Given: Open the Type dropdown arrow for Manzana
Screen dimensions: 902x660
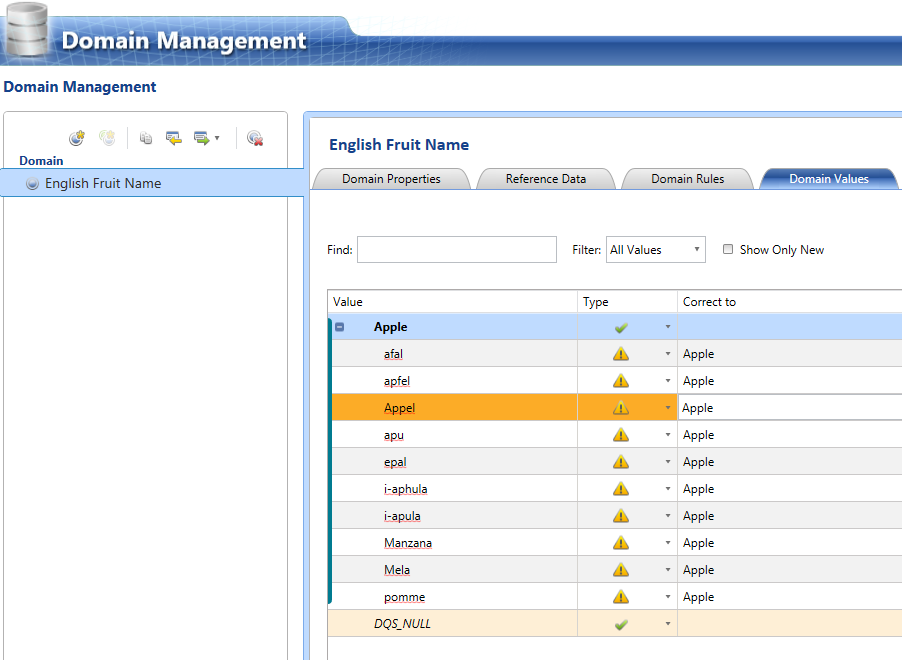Looking at the screenshot, I should pyautogui.click(x=668, y=543).
